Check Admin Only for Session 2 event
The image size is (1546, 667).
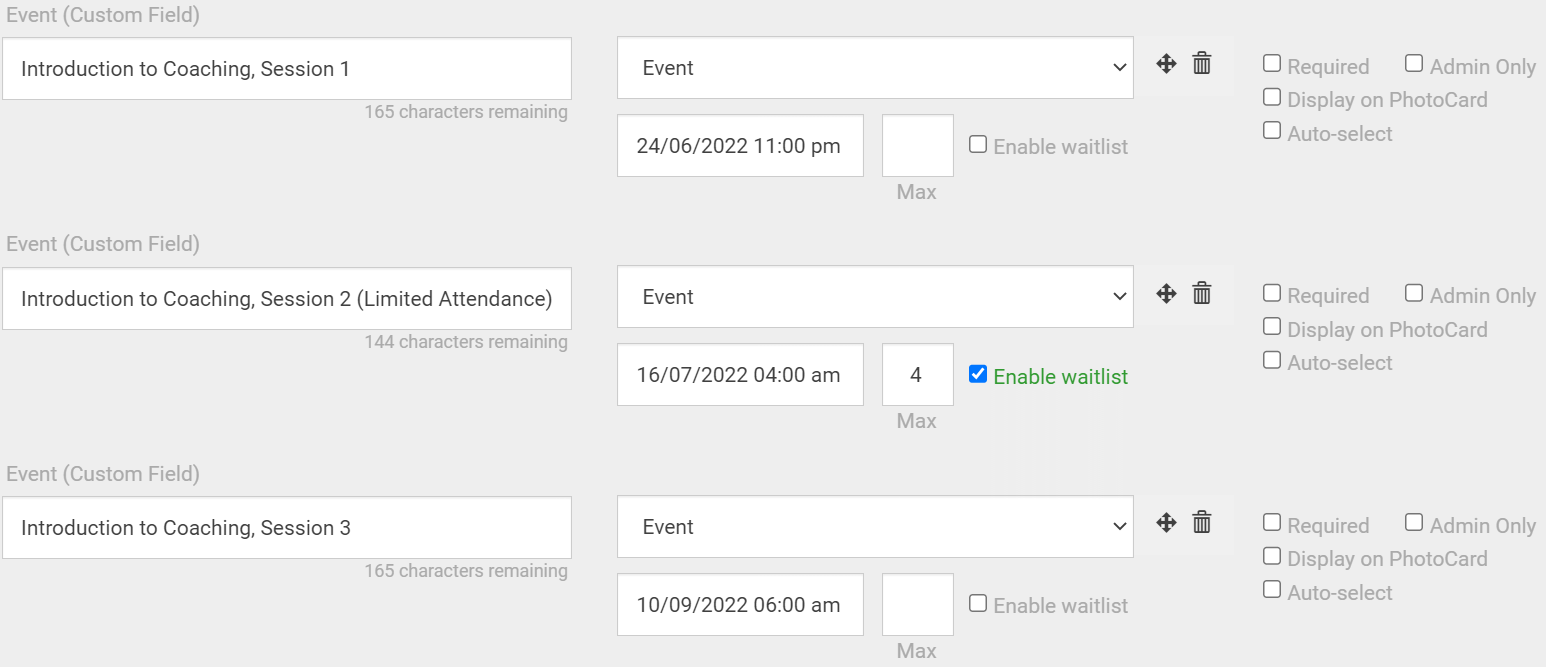pos(1414,293)
